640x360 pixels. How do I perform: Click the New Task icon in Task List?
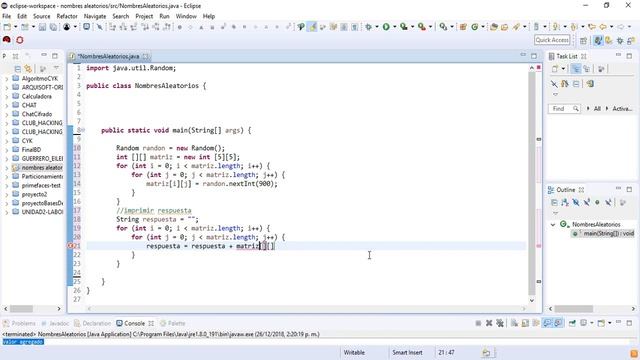pyautogui.click(x=555, y=69)
